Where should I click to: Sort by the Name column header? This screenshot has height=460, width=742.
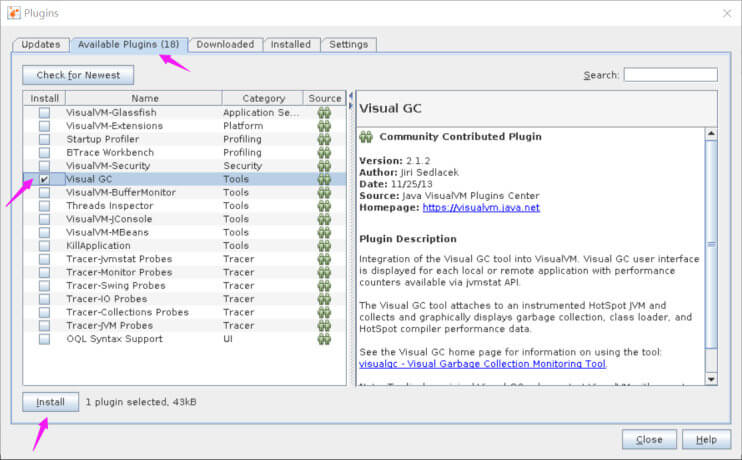tap(144, 98)
